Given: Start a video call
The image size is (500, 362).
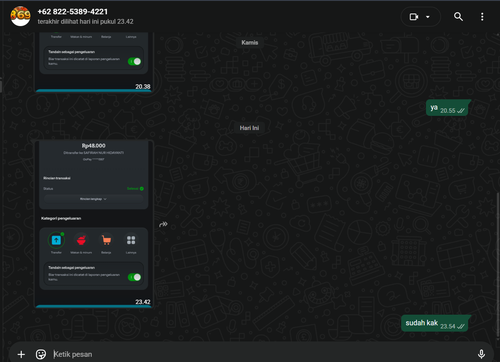Looking at the screenshot, I should [x=414, y=17].
